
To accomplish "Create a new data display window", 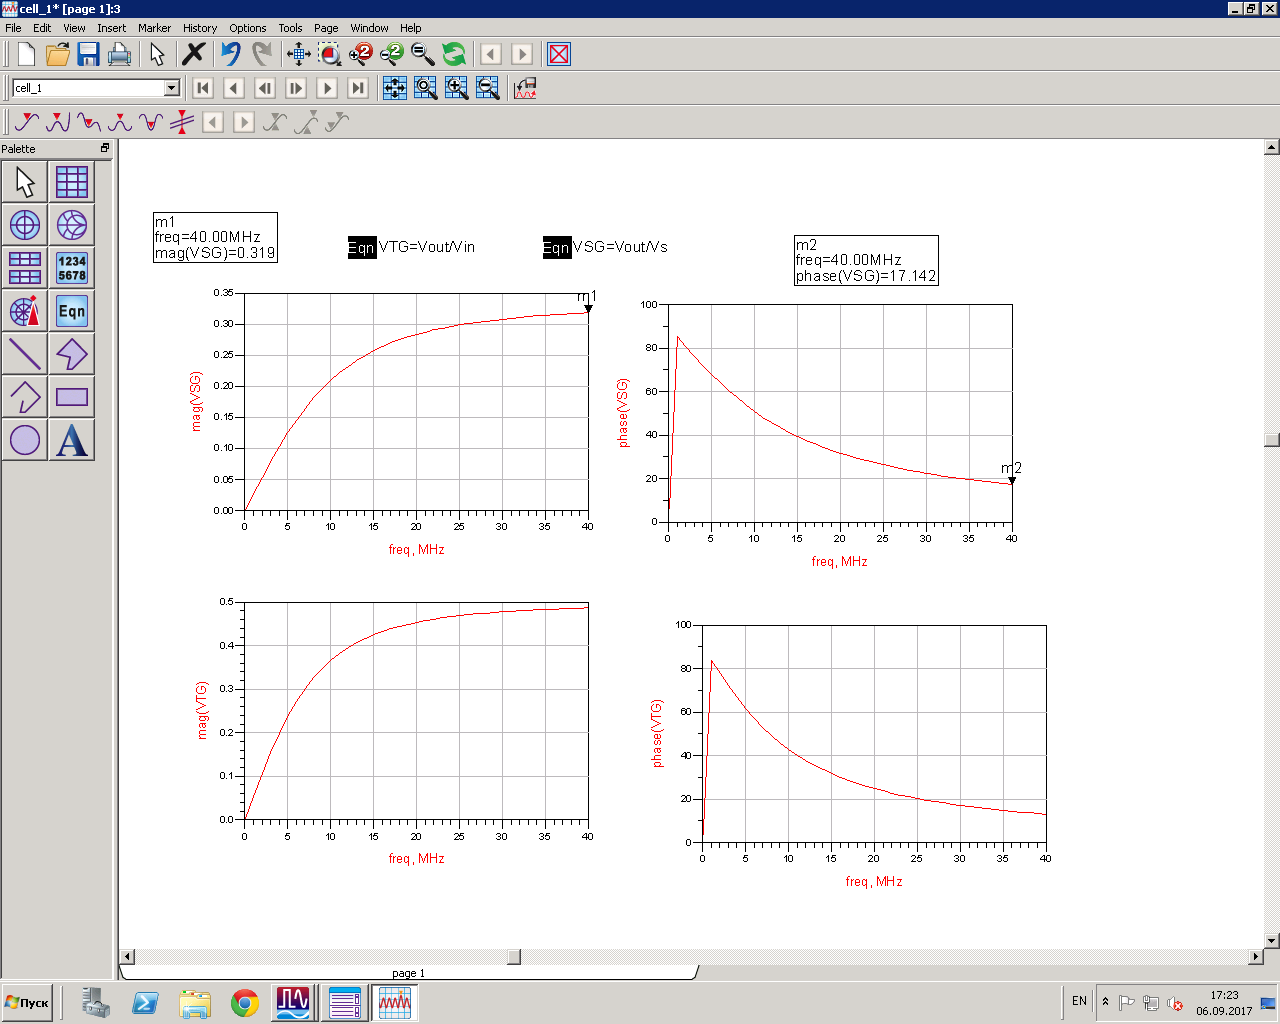I will 27,54.
